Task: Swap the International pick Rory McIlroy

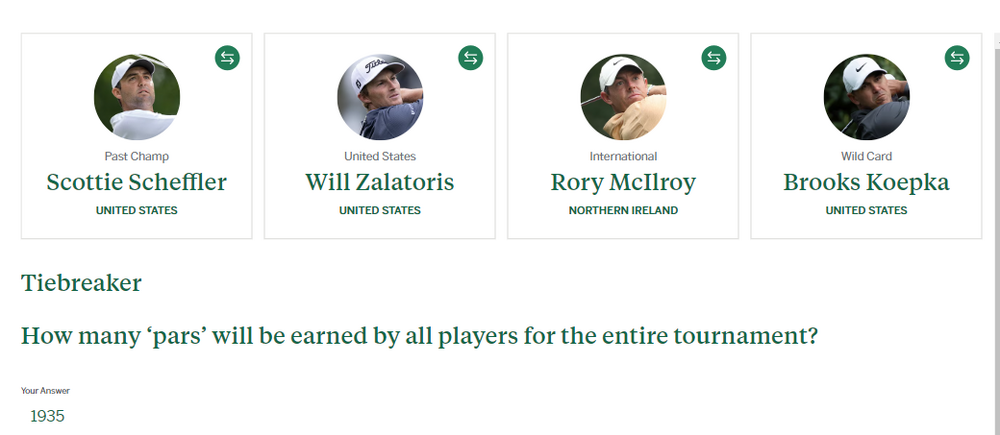Action: 714,58
